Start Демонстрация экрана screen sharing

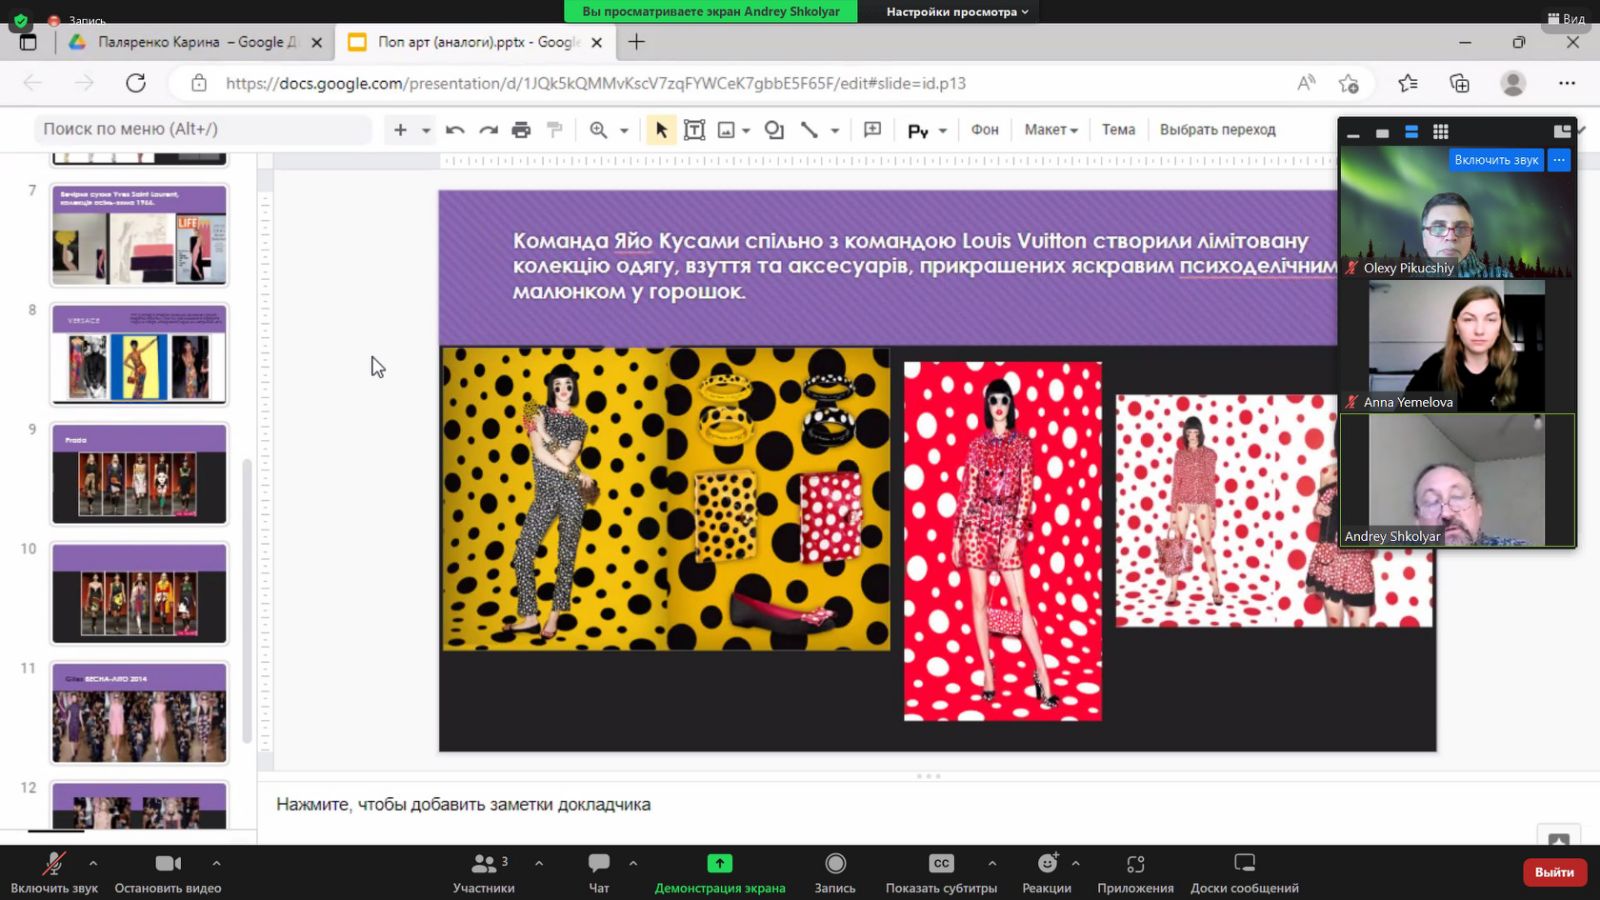click(720, 872)
